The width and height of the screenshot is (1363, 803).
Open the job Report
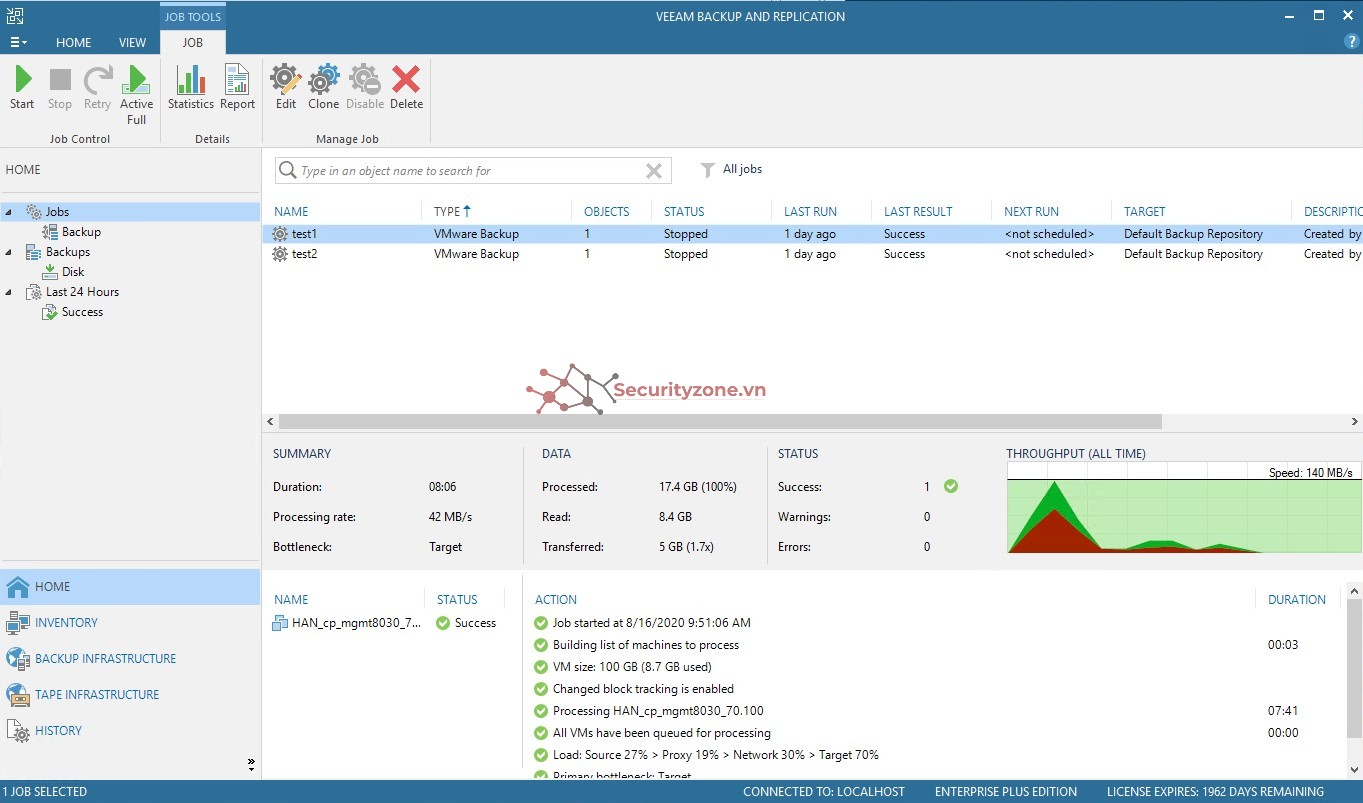237,88
